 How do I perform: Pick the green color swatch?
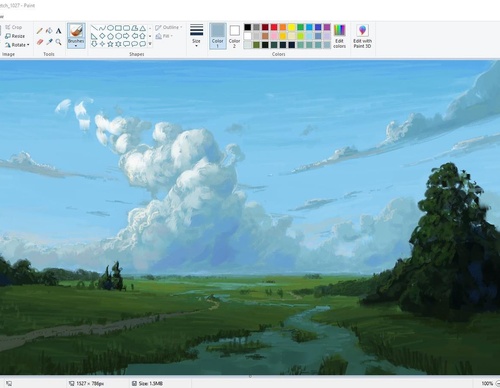point(301,27)
